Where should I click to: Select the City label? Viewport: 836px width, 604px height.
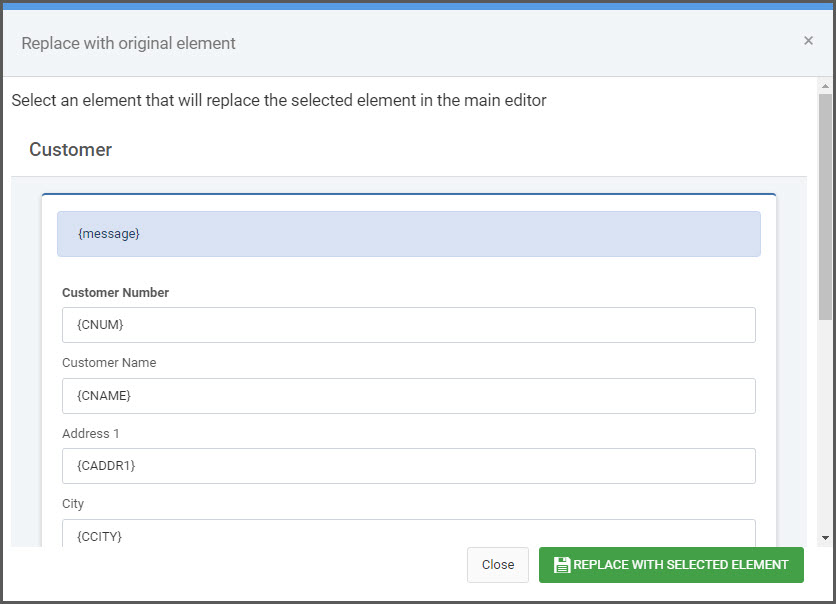(73, 504)
